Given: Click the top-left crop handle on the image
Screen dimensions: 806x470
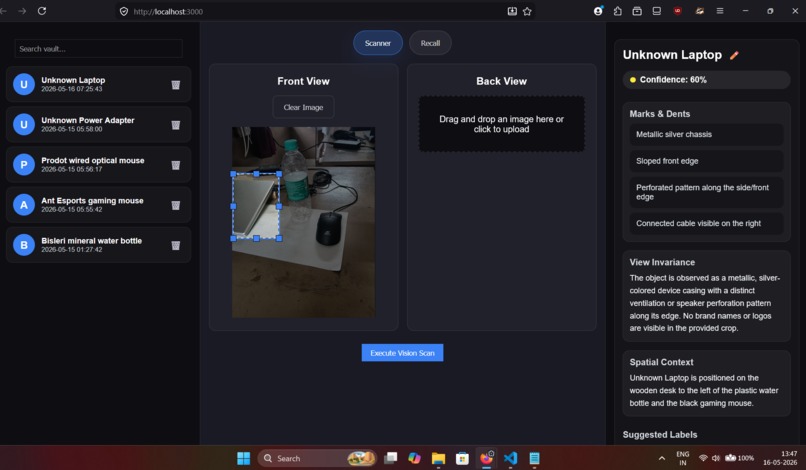Looking at the screenshot, I should pos(233,174).
